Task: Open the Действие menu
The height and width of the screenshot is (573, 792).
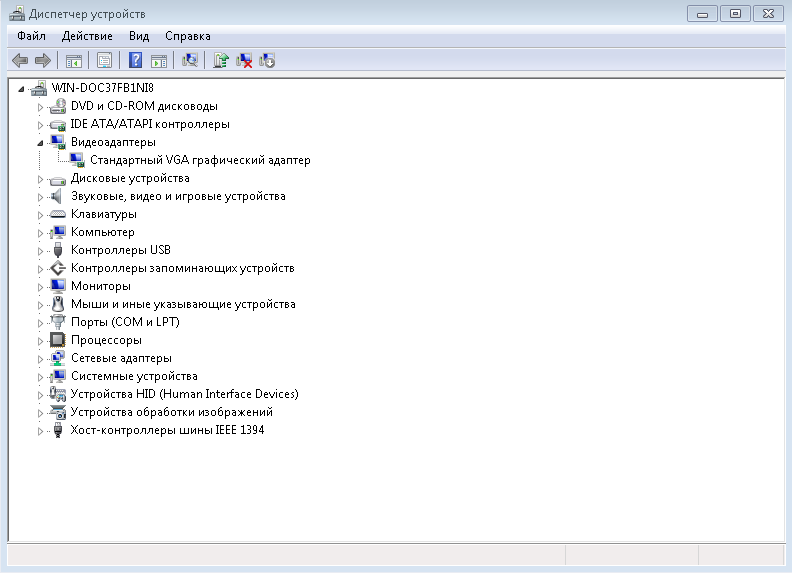Action: [x=87, y=36]
